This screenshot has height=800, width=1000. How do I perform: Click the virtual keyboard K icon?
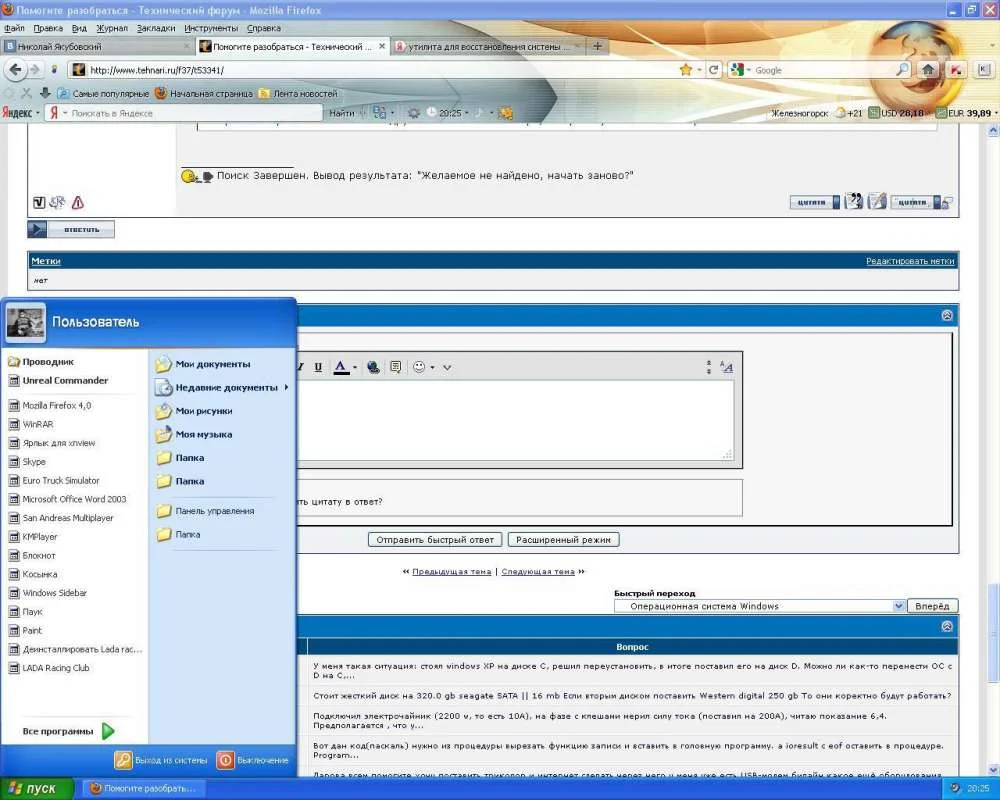(983, 70)
